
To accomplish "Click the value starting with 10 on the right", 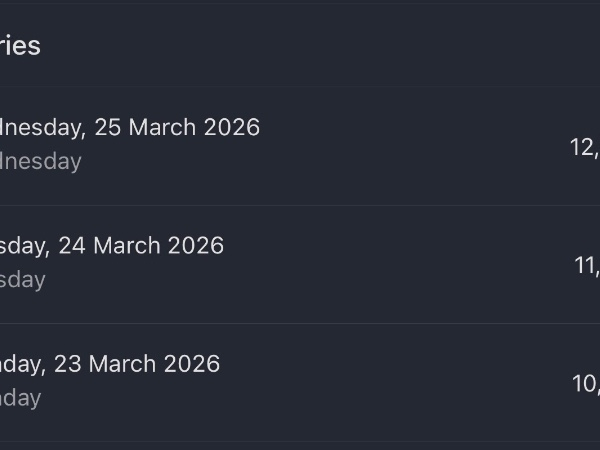I will tap(585, 383).
